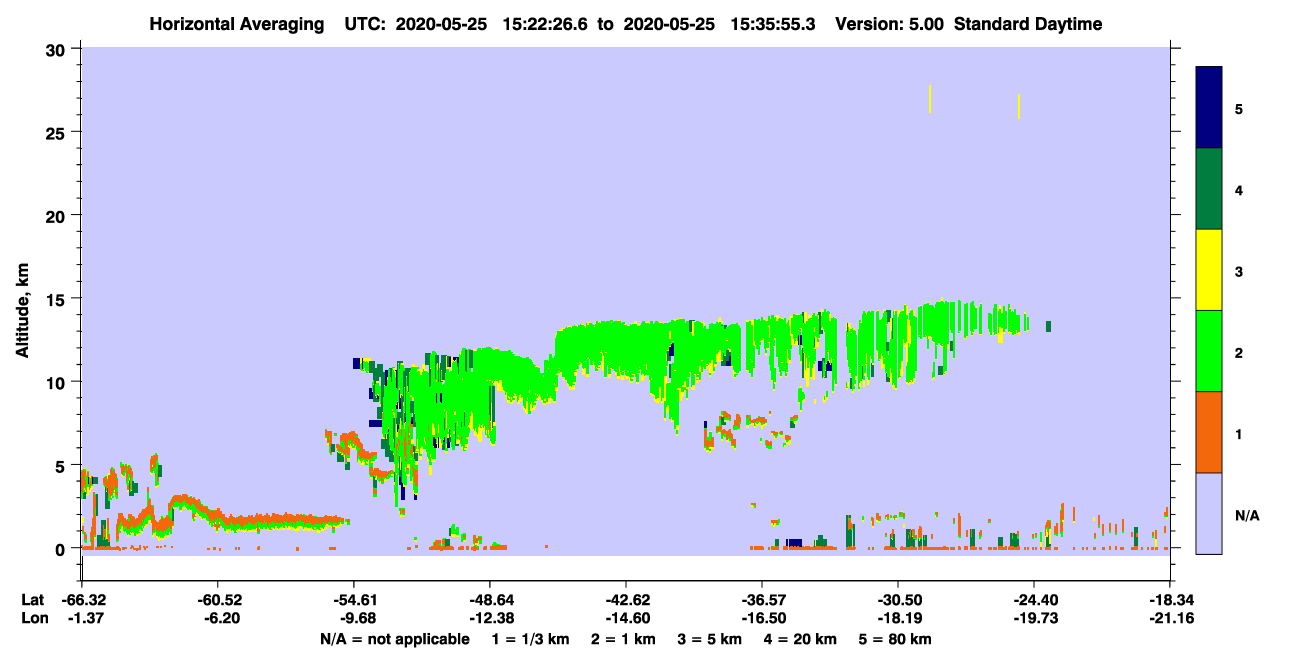Click the yellow color bar segment labeled 3

pyautogui.click(x=1209, y=270)
